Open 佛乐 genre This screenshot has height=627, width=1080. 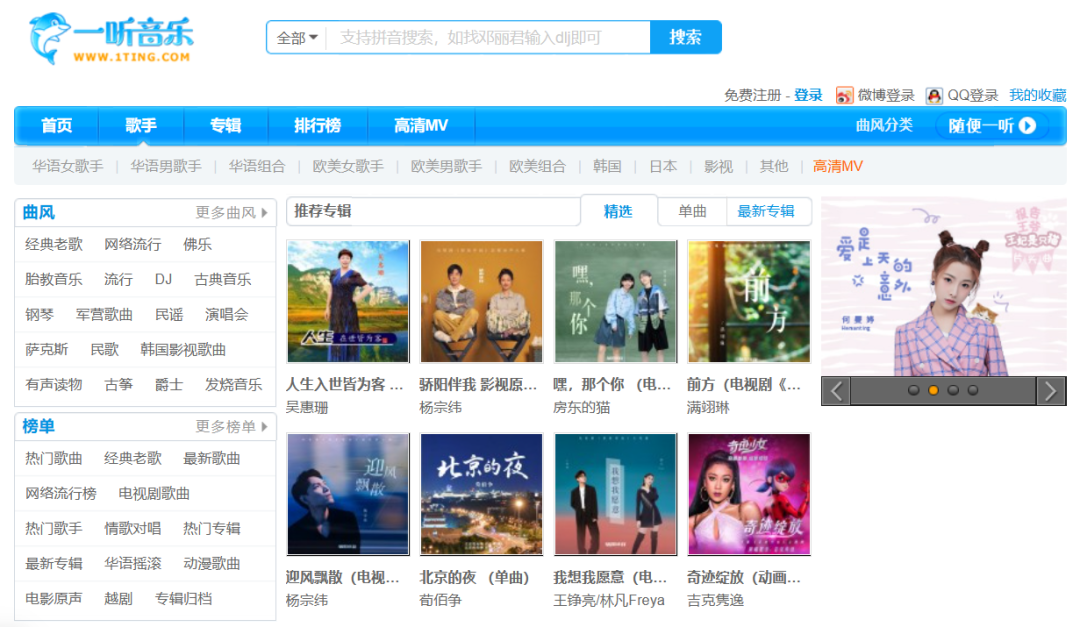[x=197, y=245]
